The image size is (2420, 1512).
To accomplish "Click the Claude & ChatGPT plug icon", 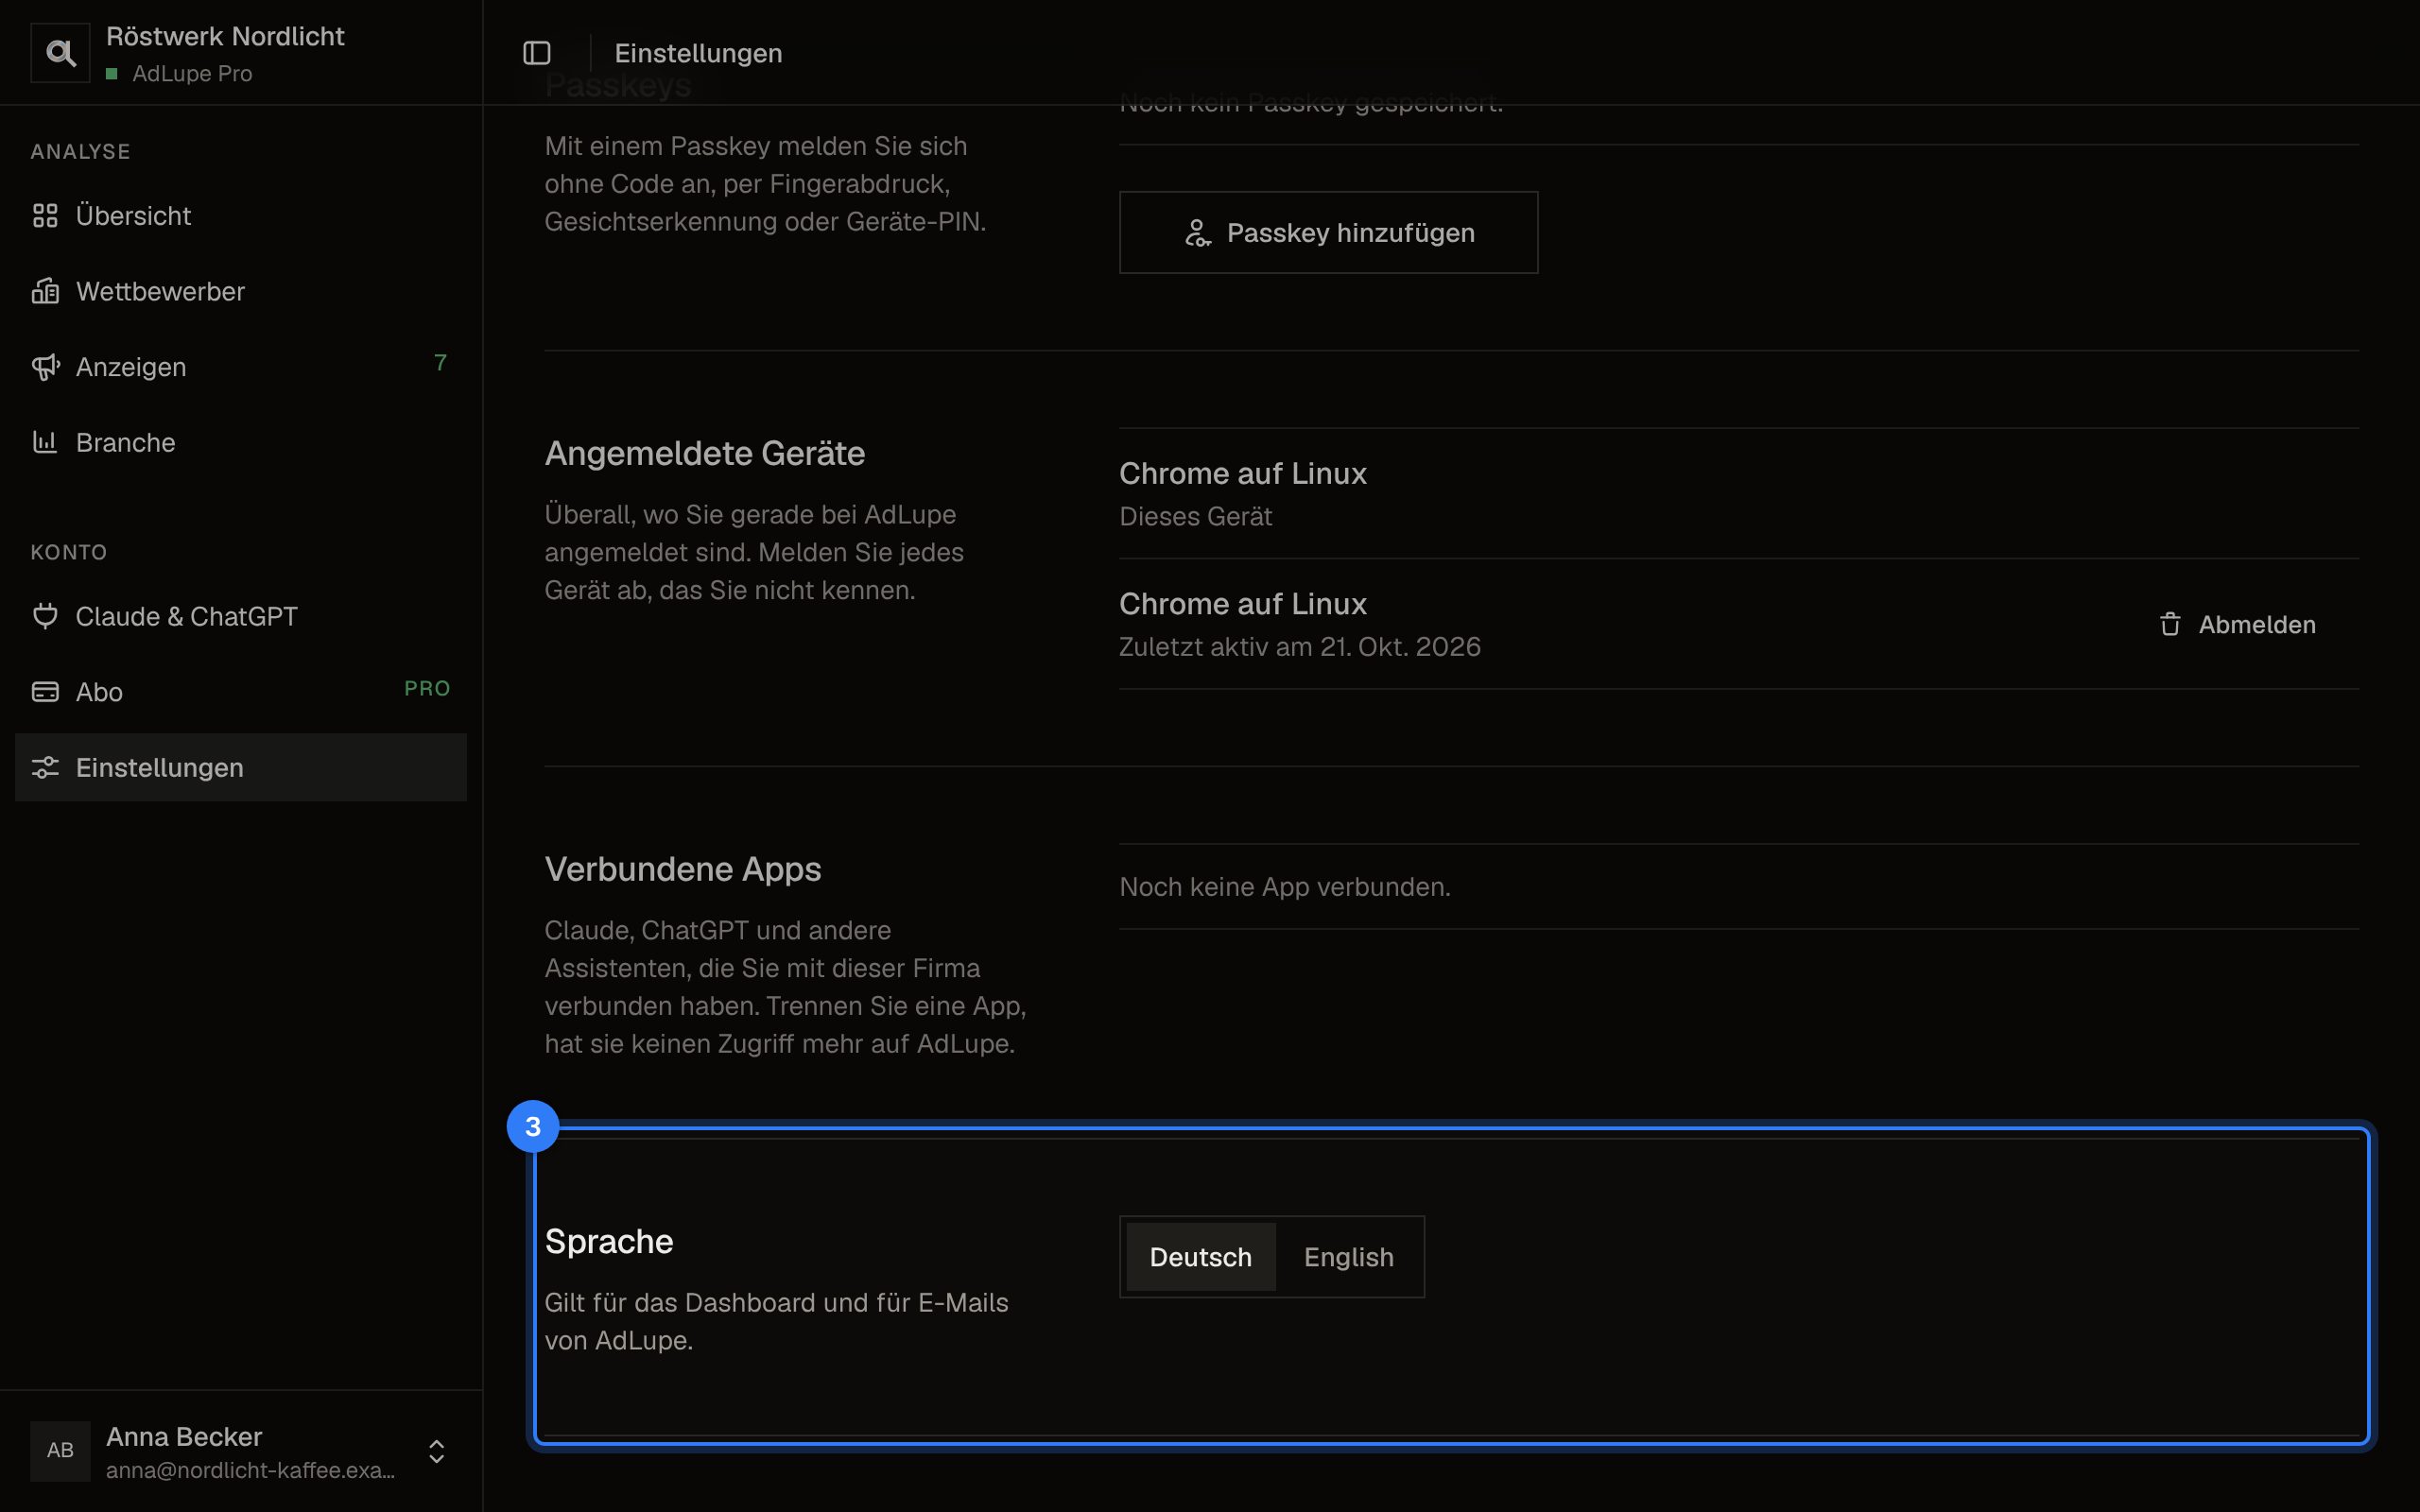I will (45, 616).
